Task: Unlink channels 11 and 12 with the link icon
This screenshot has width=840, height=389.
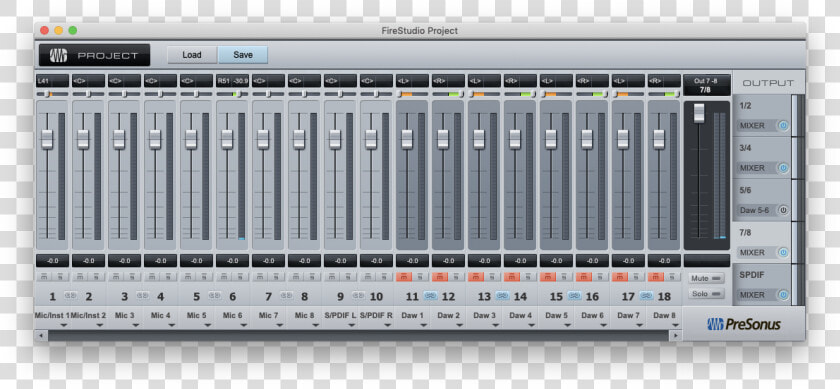Action: pos(431,295)
